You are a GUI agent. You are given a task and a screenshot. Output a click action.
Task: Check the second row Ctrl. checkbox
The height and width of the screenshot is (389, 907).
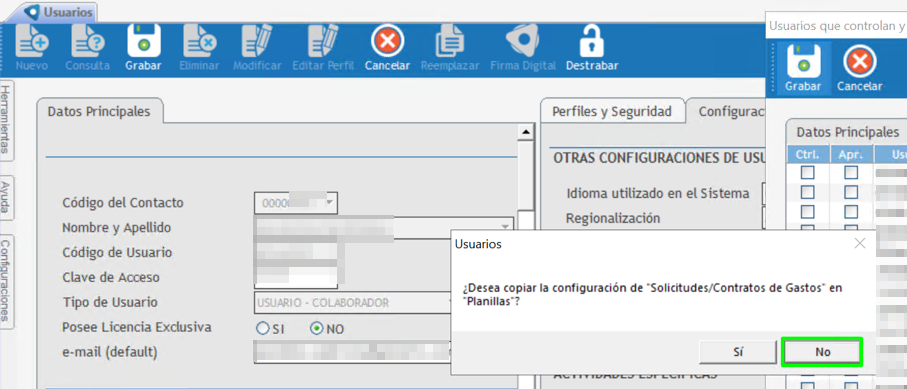point(807,192)
